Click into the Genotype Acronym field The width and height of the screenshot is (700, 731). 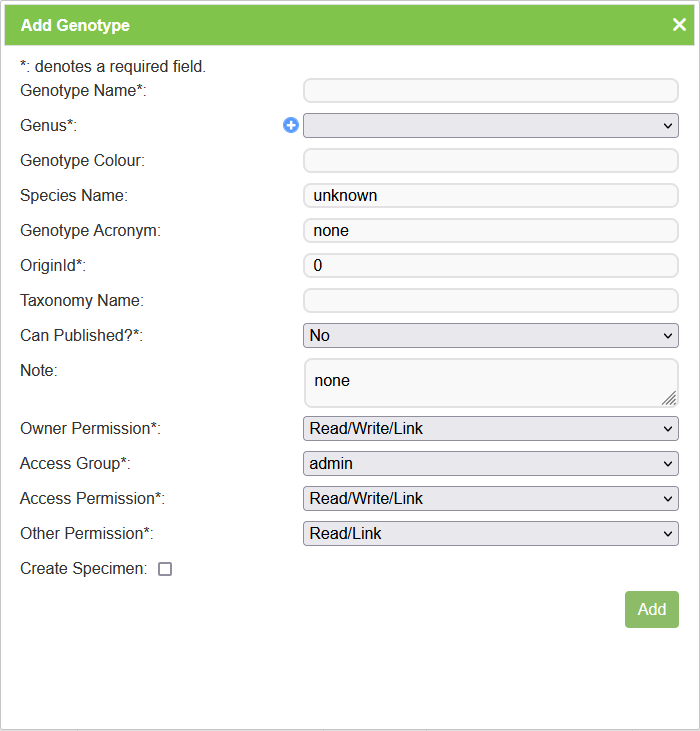pos(490,230)
